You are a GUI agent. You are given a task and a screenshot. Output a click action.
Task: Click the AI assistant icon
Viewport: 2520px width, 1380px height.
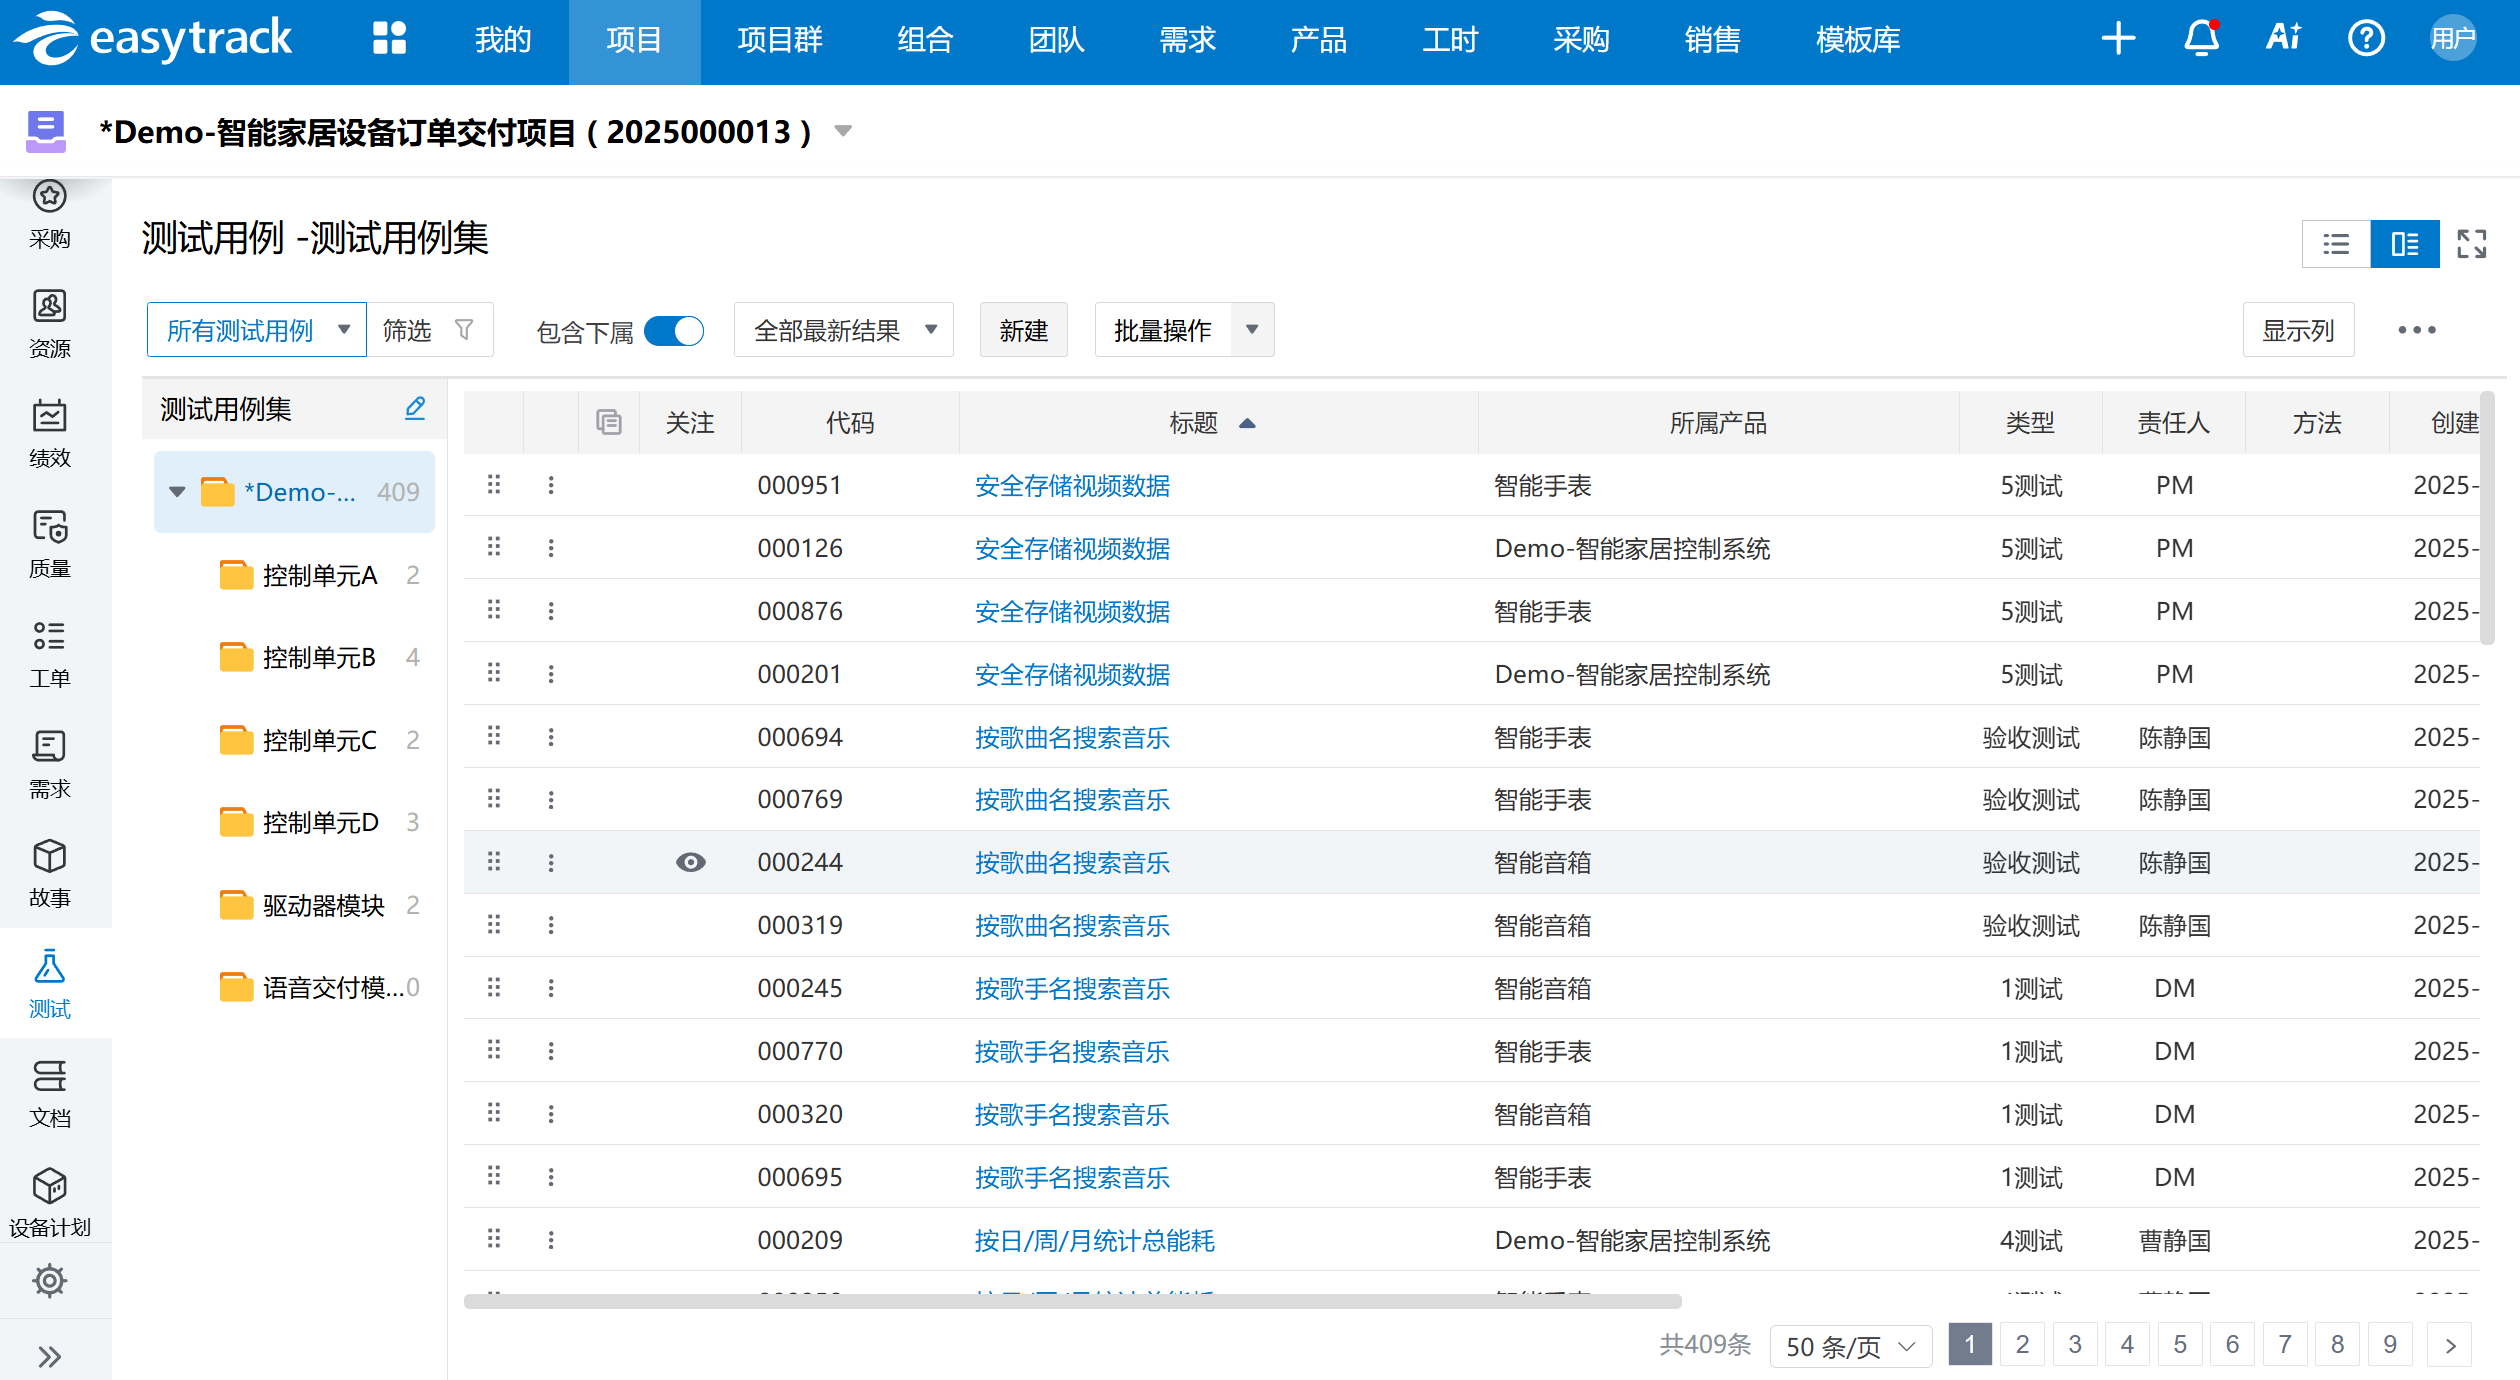(2283, 39)
